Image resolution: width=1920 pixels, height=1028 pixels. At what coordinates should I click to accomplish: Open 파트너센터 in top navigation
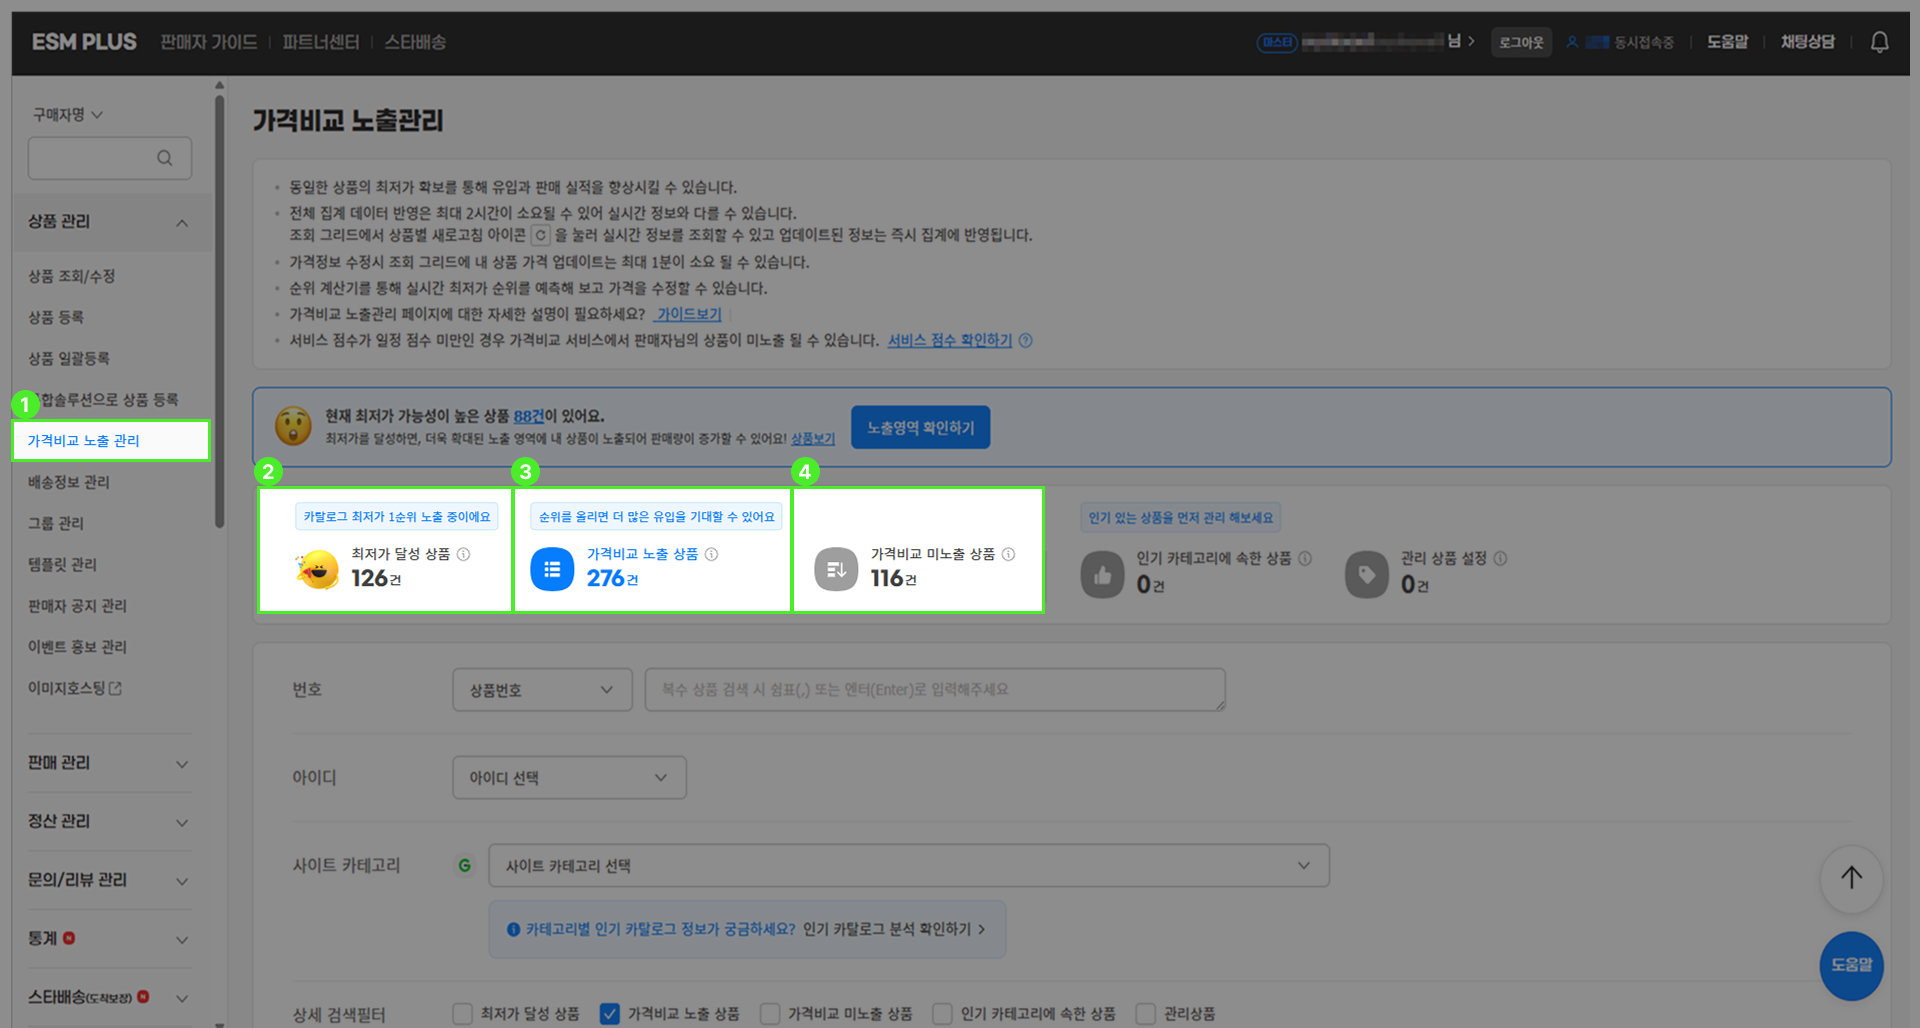pos(321,42)
